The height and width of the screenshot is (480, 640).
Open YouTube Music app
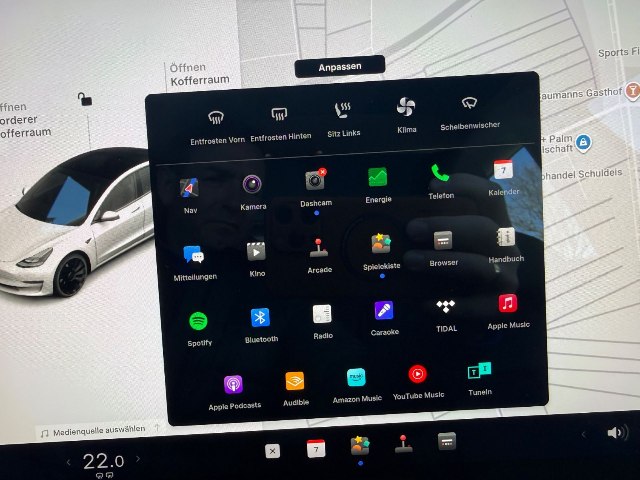point(417,375)
